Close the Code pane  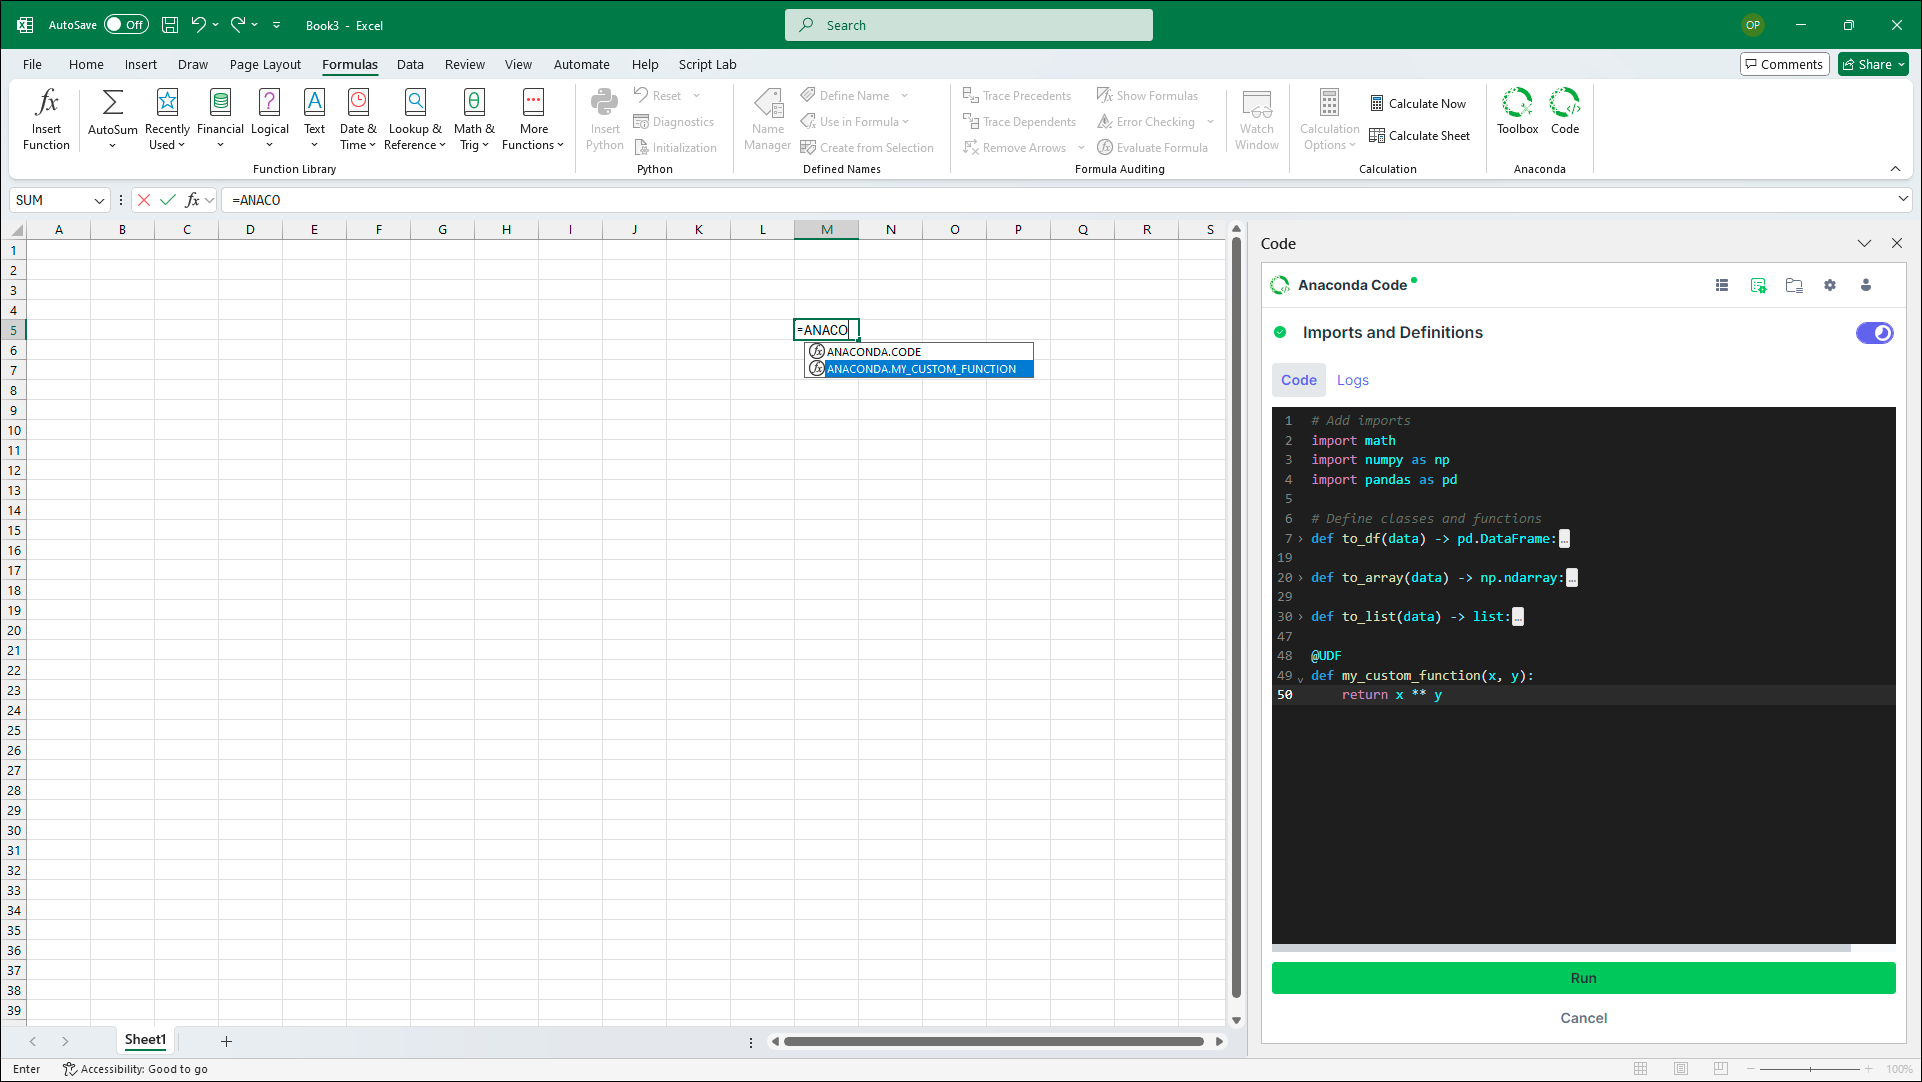[1896, 243]
